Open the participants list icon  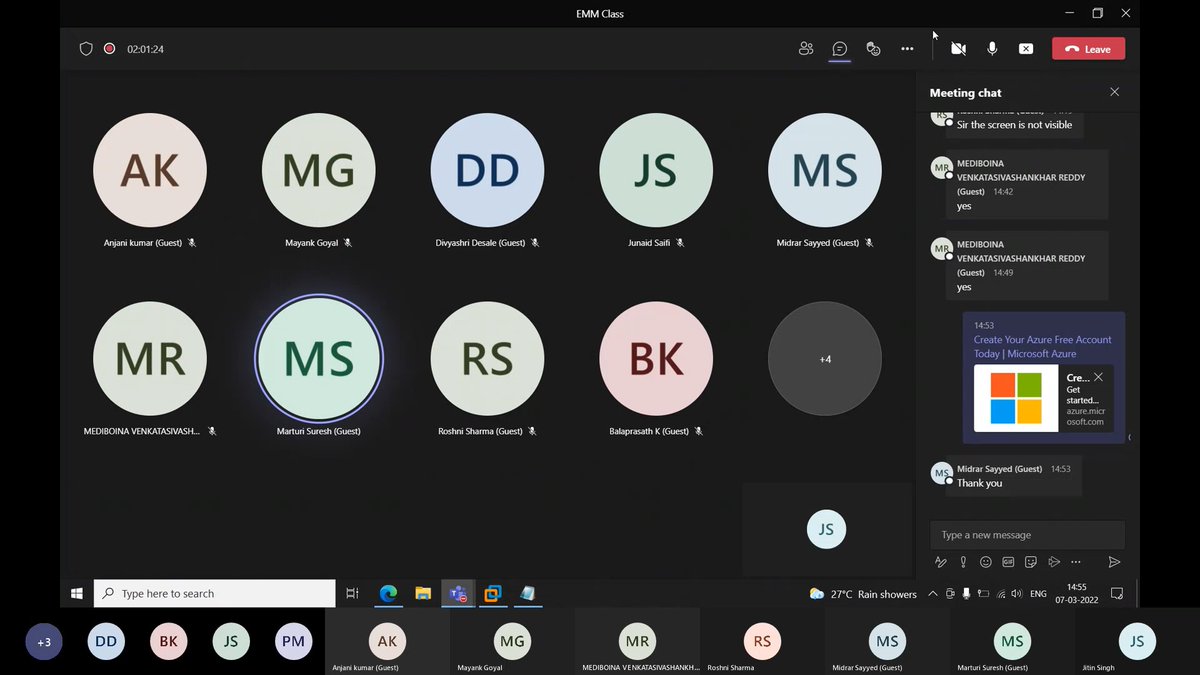[x=806, y=49]
